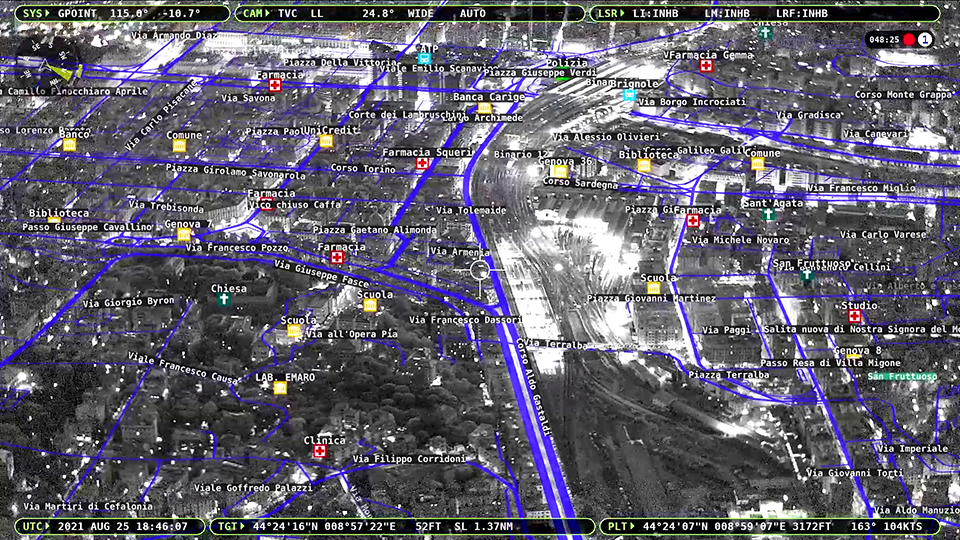Viewport: 960px width, 540px height.
Task: Expand the SYS status arrow
Action: pos(50,14)
